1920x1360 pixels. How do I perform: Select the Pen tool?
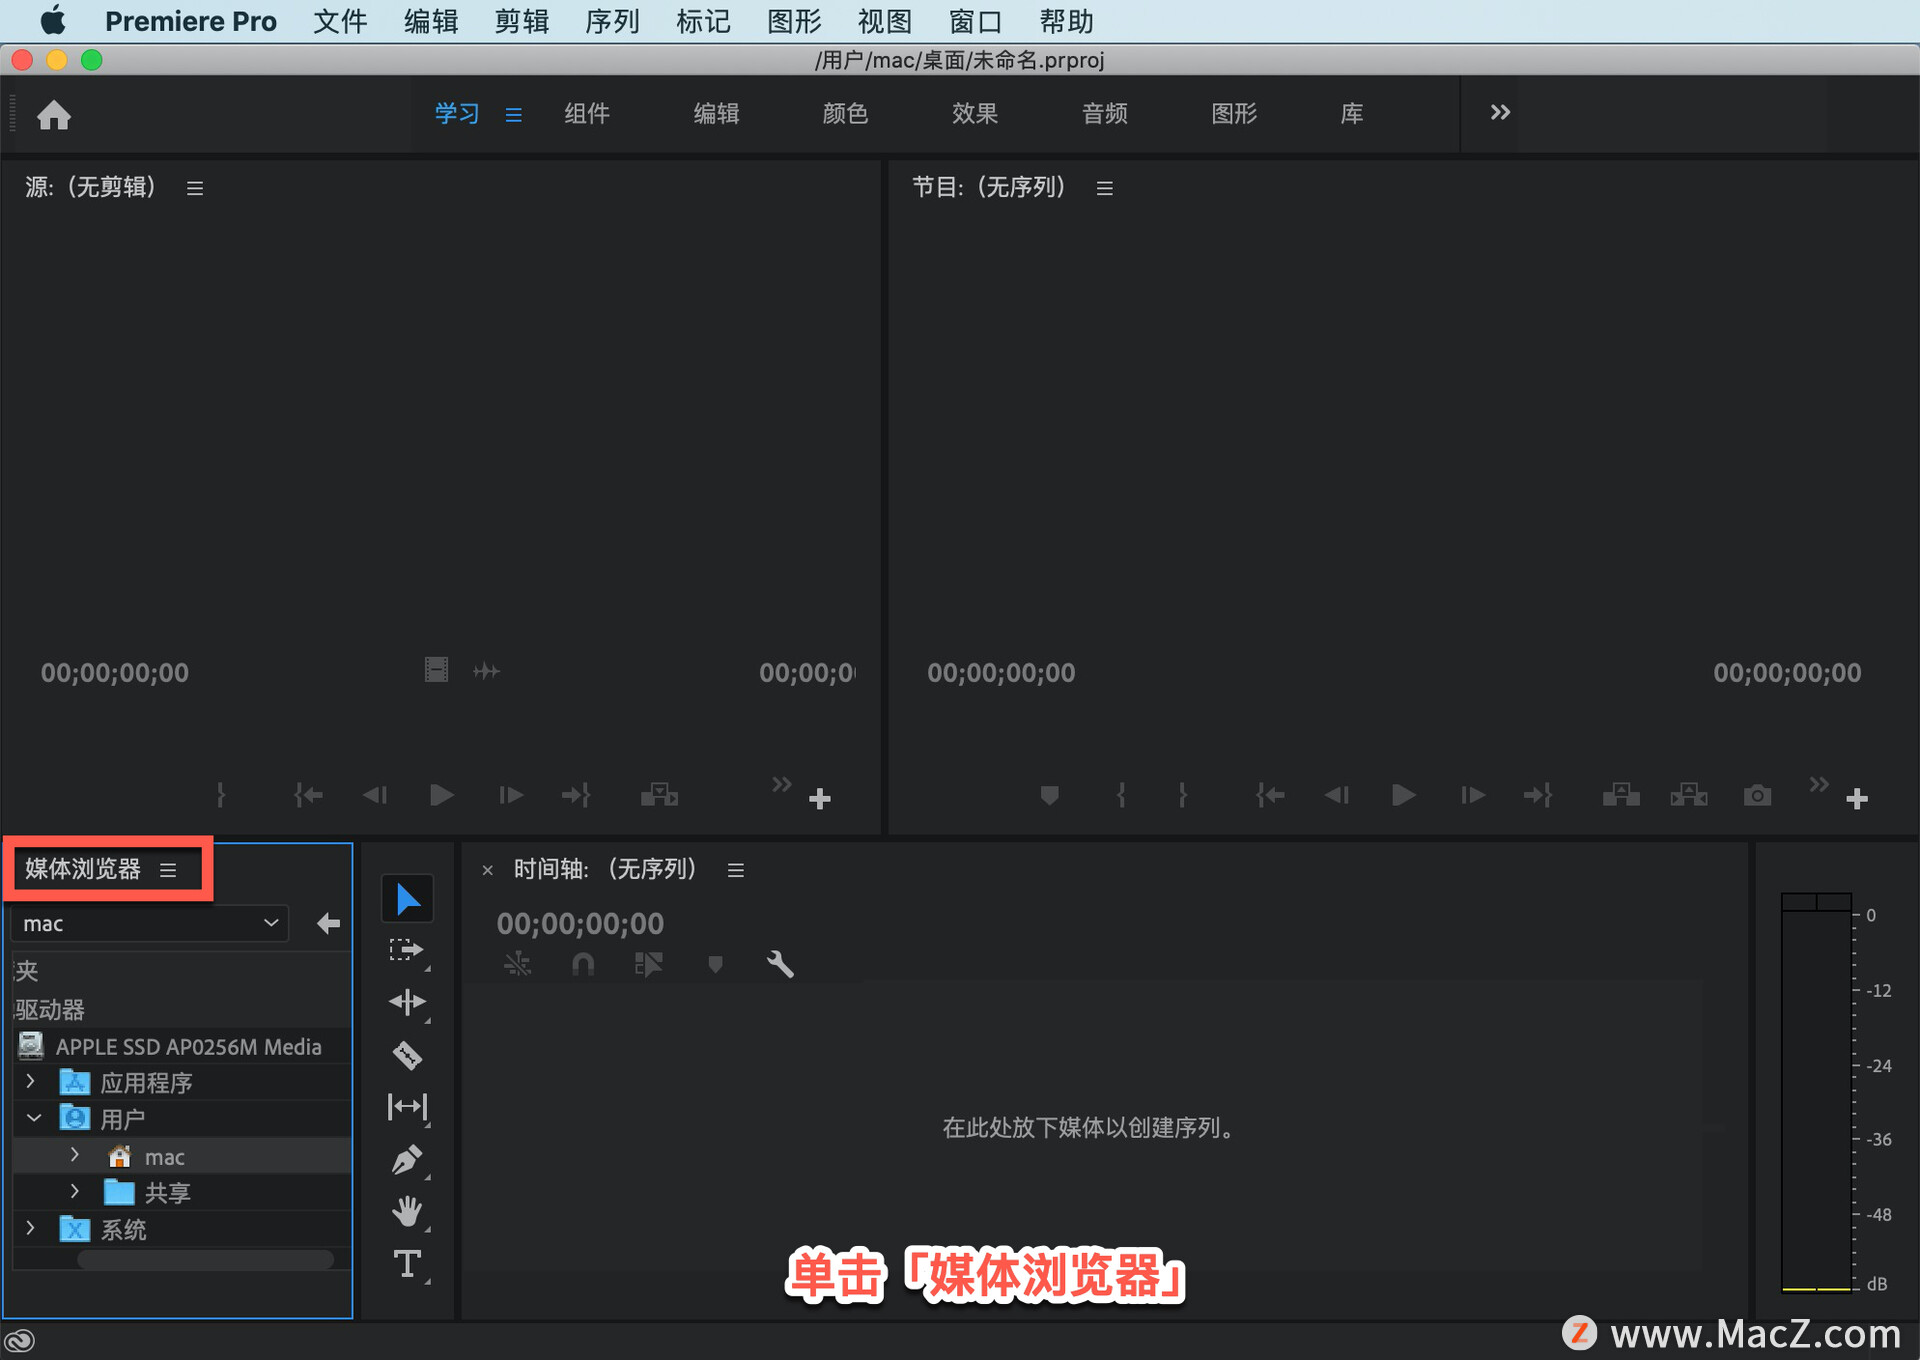coord(407,1160)
